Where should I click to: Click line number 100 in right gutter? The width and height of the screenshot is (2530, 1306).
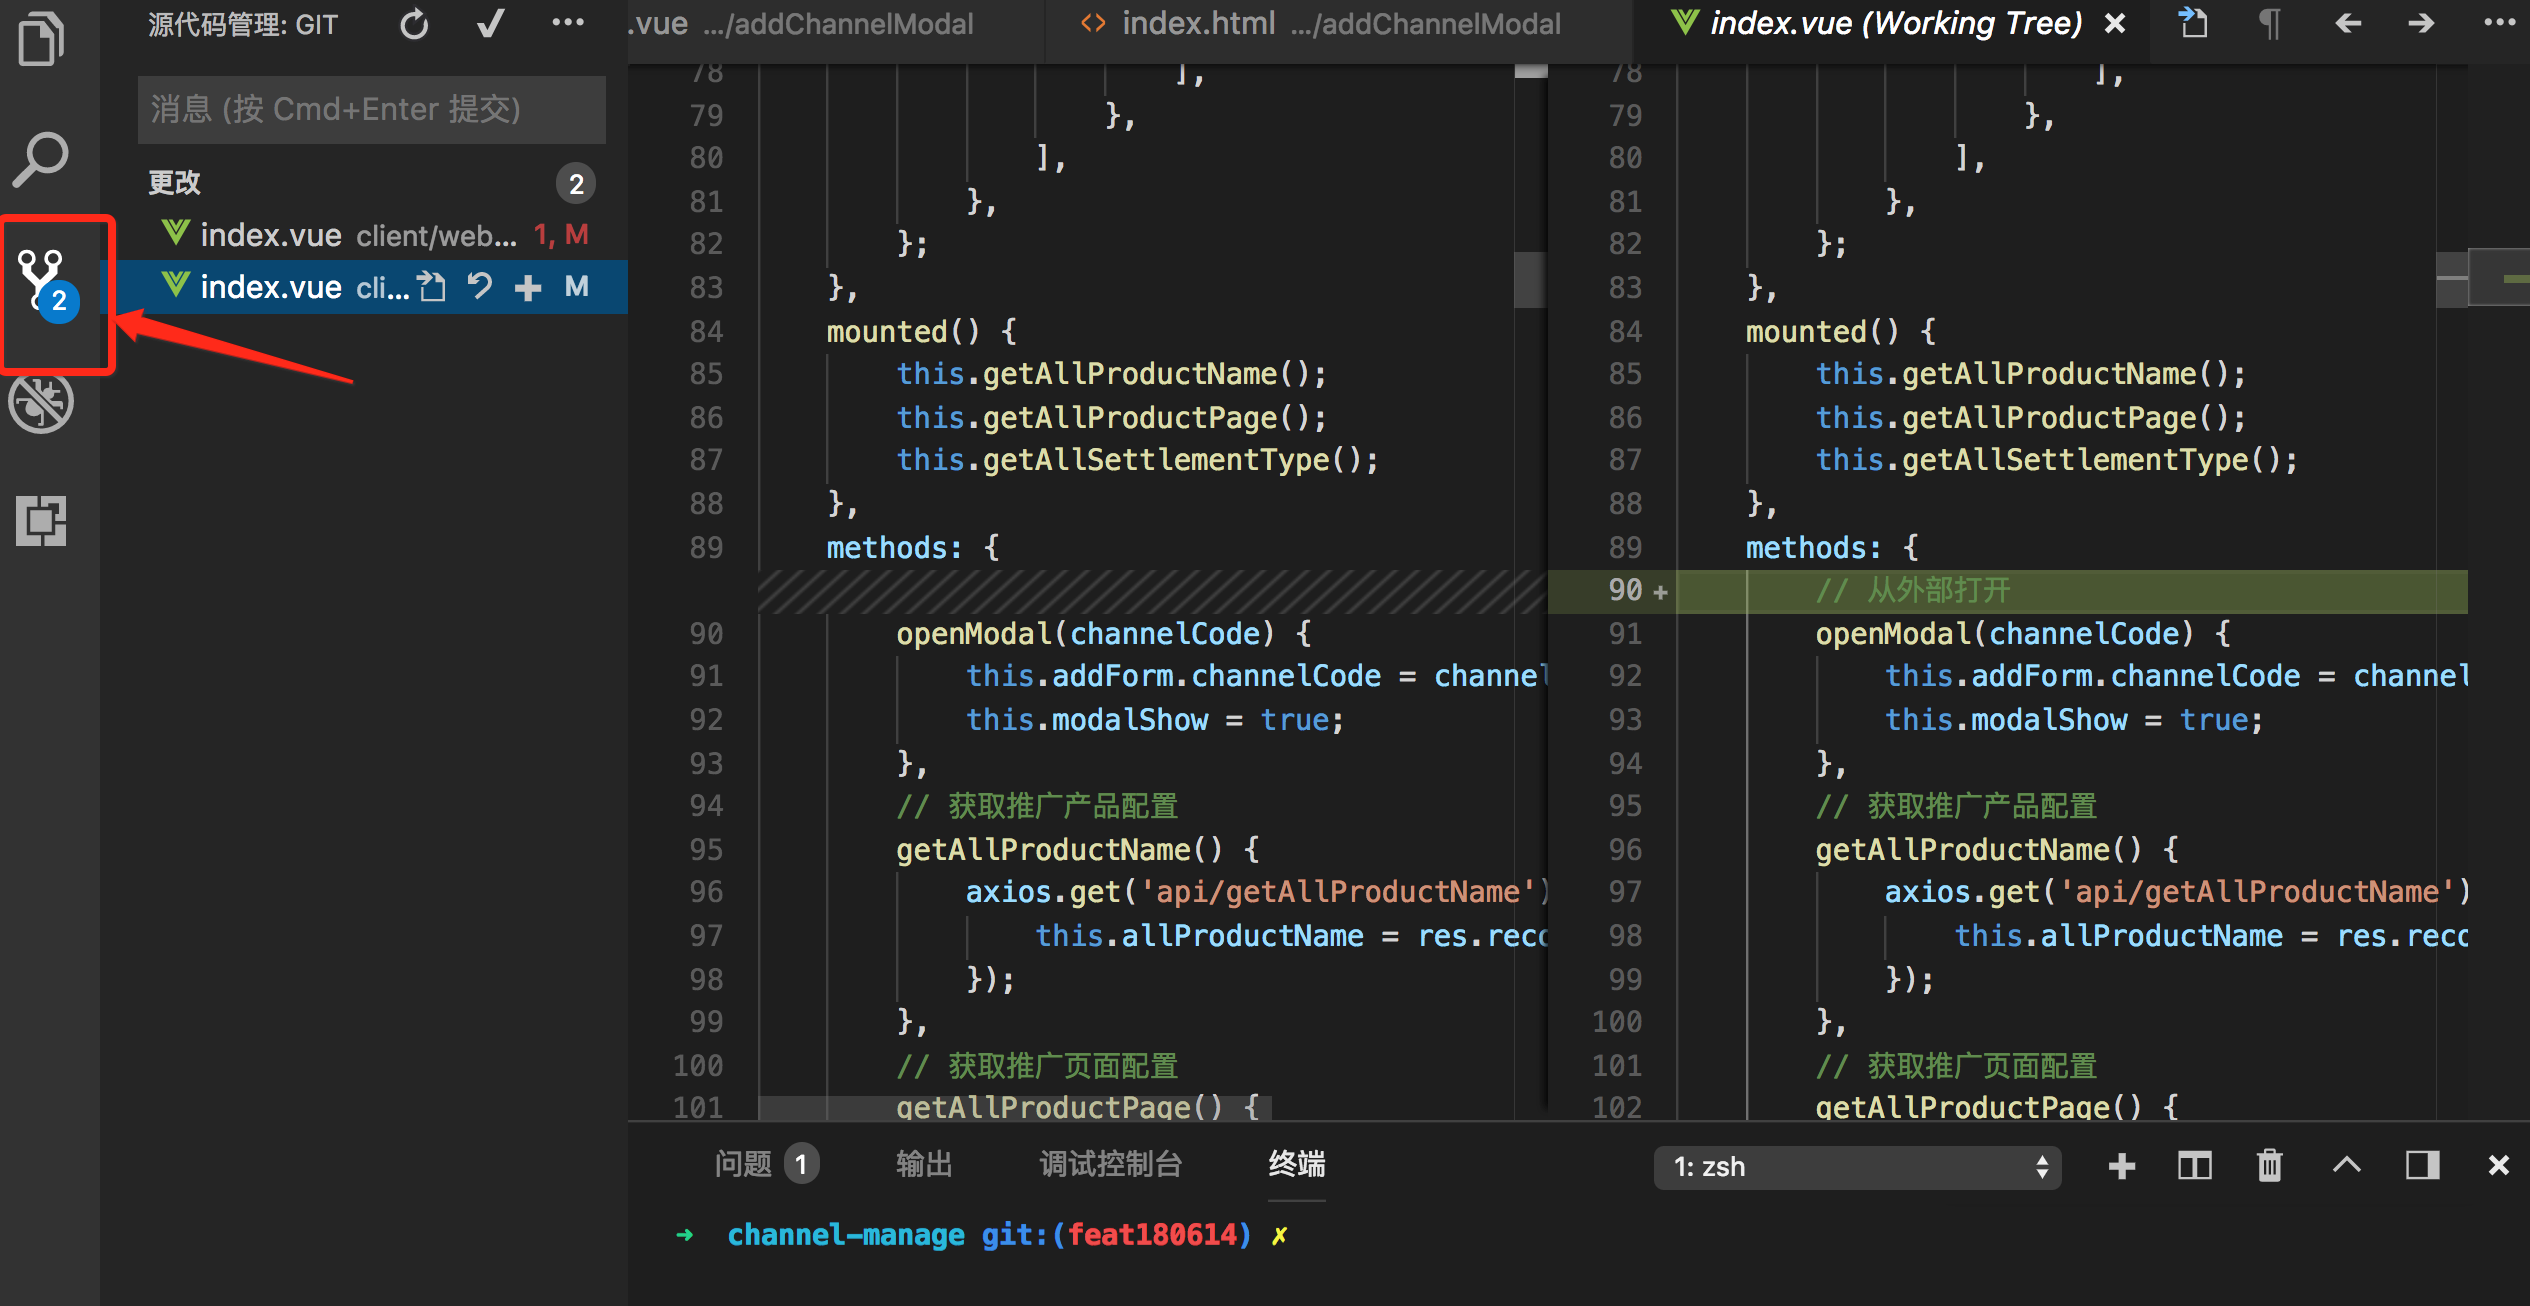(x=1617, y=1021)
